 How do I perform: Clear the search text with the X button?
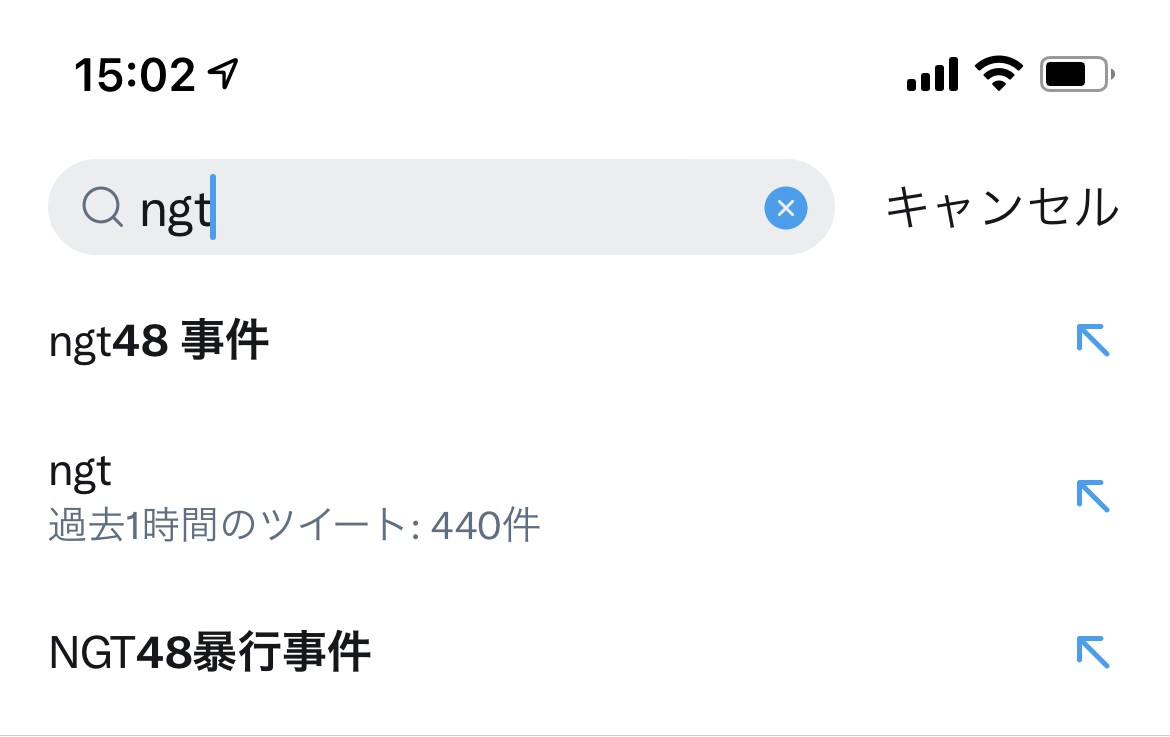(785, 208)
